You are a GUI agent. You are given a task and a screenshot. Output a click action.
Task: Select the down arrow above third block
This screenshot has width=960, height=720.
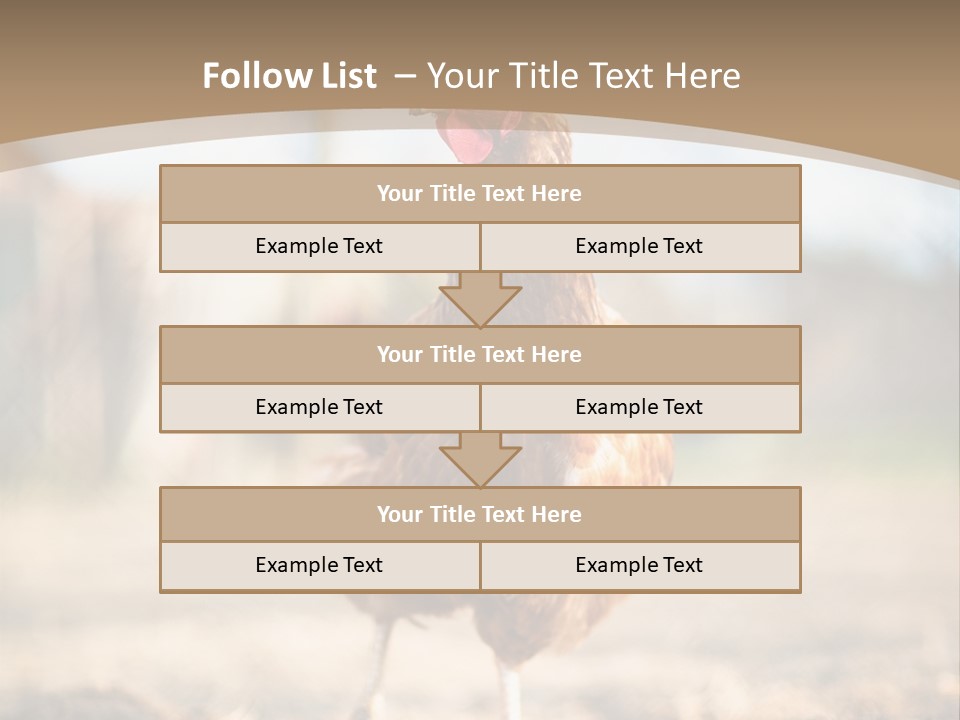(x=481, y=460)
